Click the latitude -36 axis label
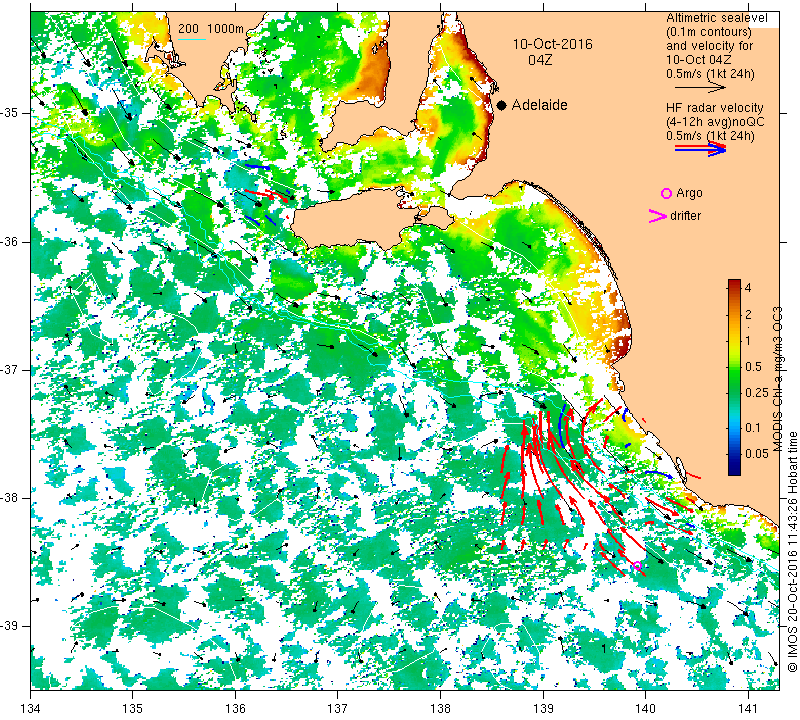800x720 pixels. pos(10,241)
